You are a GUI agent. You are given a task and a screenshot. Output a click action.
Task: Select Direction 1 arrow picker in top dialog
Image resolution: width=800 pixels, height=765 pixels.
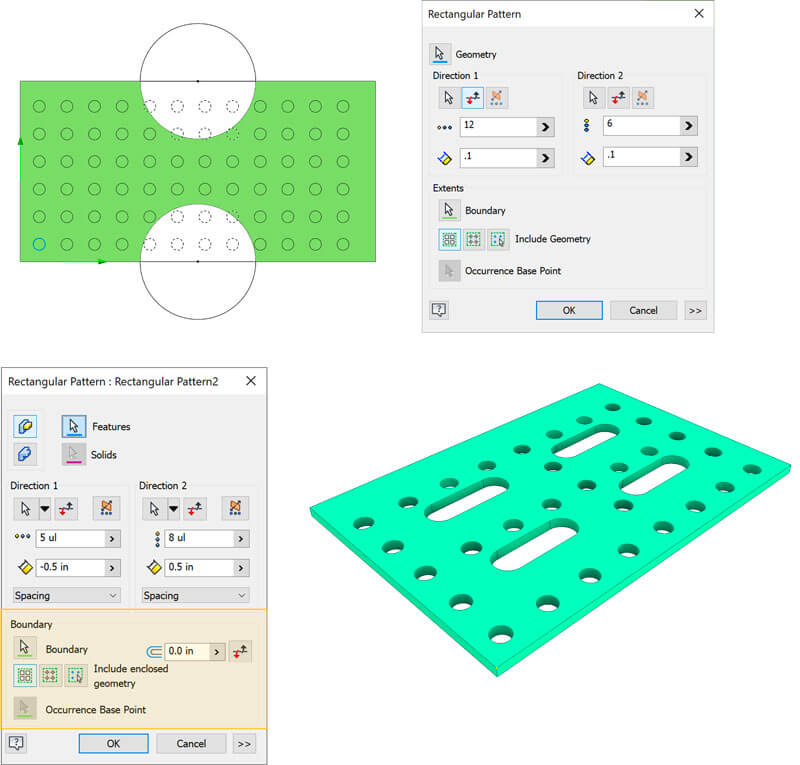pyautogui.click(x=449, y=97)
